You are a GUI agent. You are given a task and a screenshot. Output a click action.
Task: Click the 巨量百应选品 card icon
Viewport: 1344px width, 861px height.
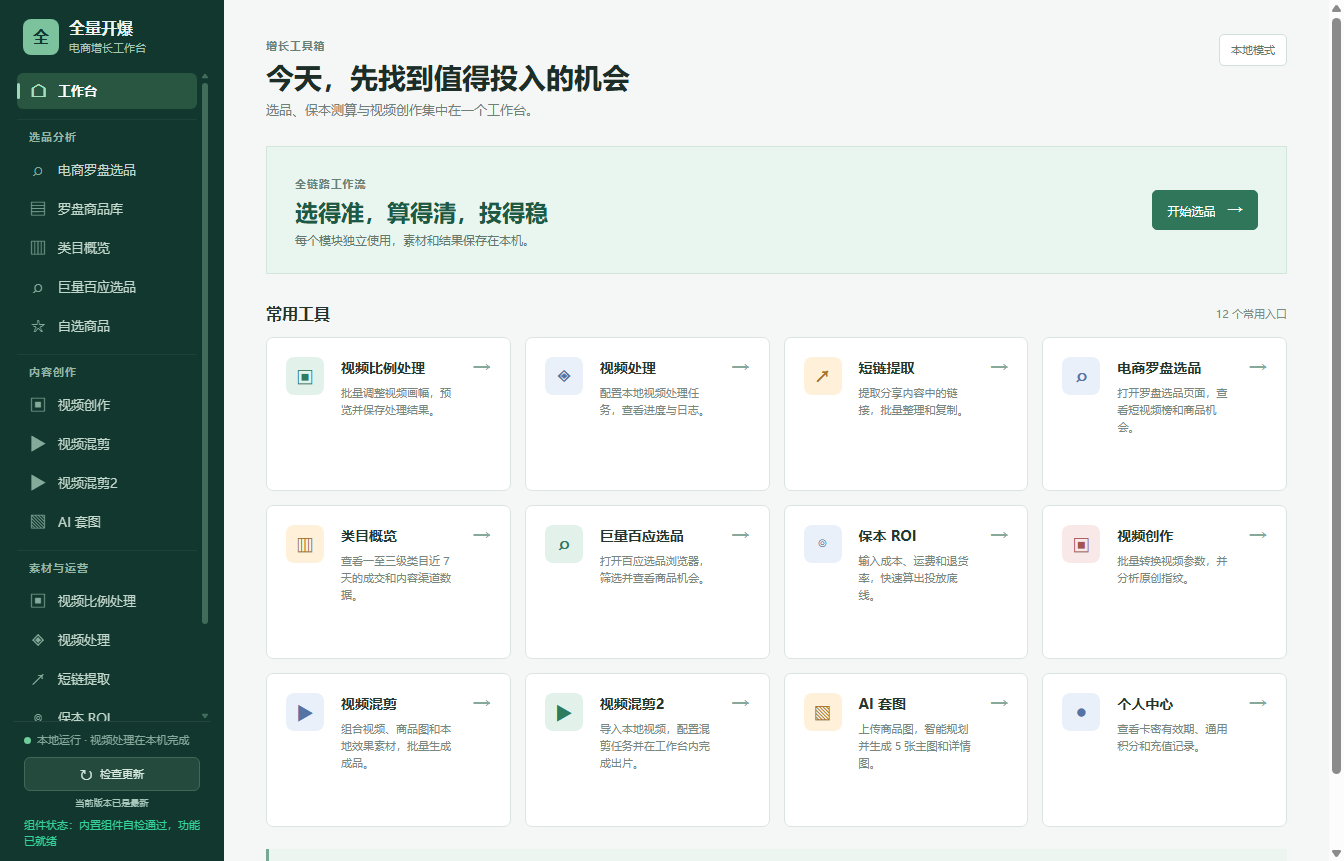tap(564, 544)
